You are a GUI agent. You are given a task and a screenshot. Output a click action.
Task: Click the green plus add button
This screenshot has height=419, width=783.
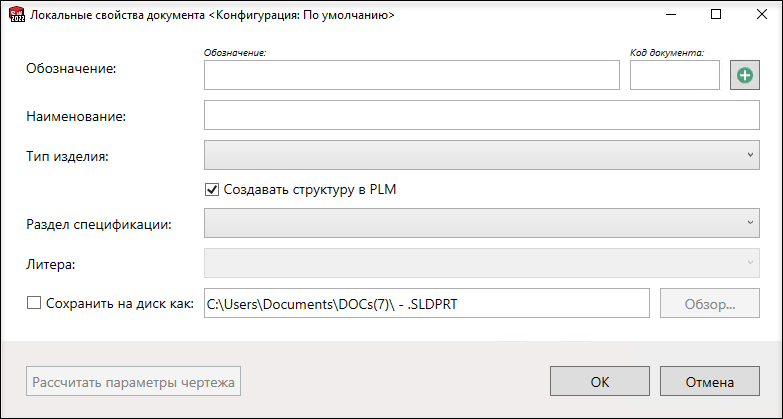(x=745, y=75)
